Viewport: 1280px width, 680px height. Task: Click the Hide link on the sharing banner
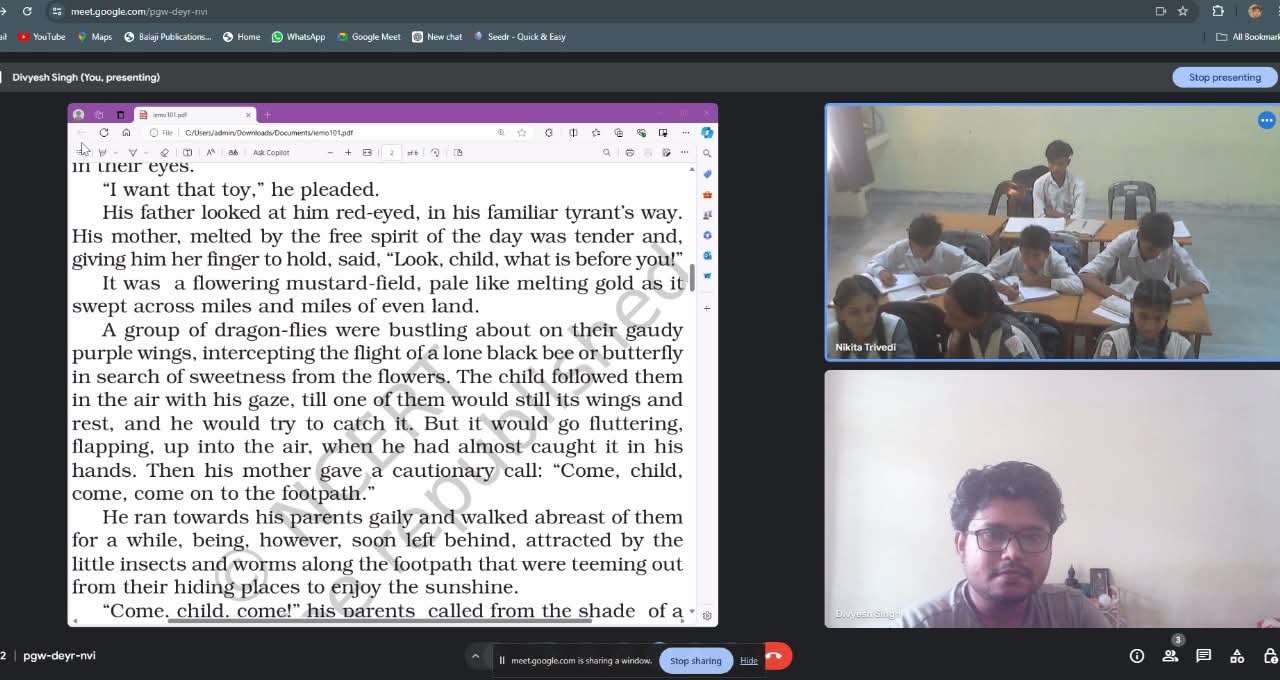pyautogui.click(x=748, y=660)
